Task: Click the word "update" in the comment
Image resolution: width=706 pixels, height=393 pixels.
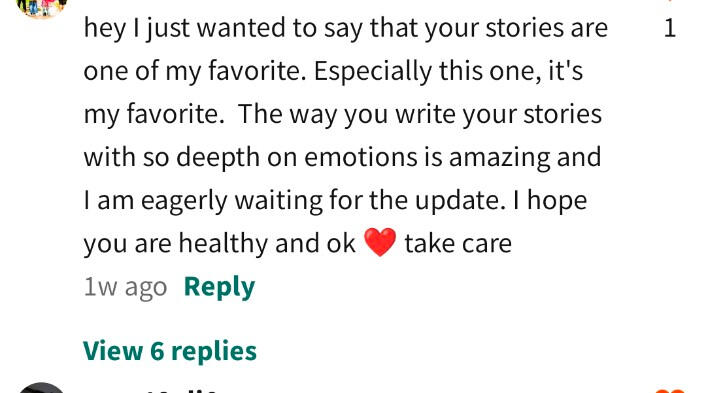Action: click(457, 201)
